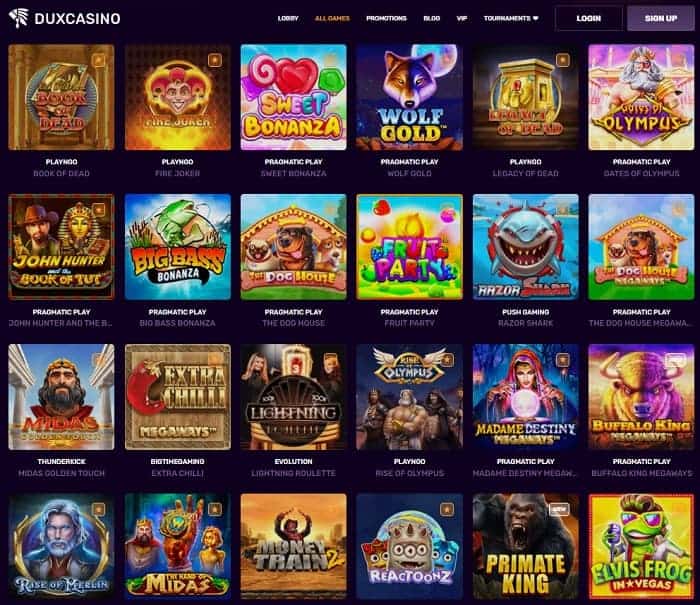Image resolution: width=700 pixels, height=605 pixels.
Task: Click the Sign Up button
Action: pos(661,18)
